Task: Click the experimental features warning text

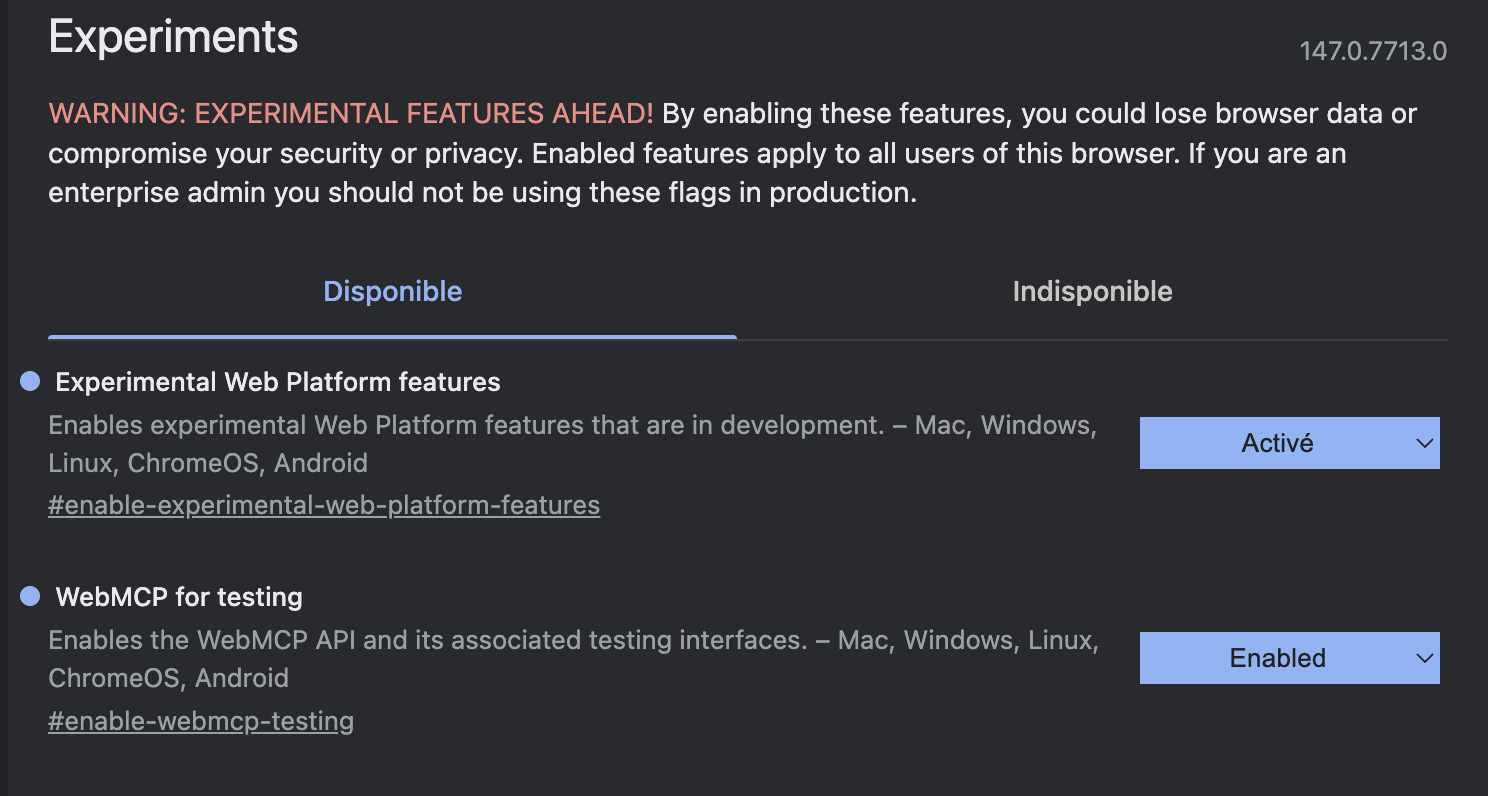Action: click(732, 152)
